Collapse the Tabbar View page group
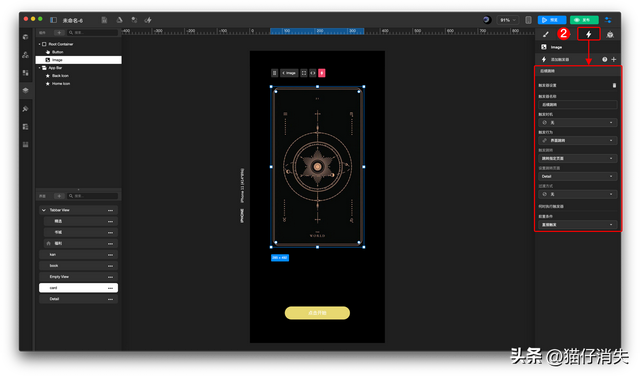Image resolution: width=640 pixels, height=376 pixels. (x=44, y=210)
